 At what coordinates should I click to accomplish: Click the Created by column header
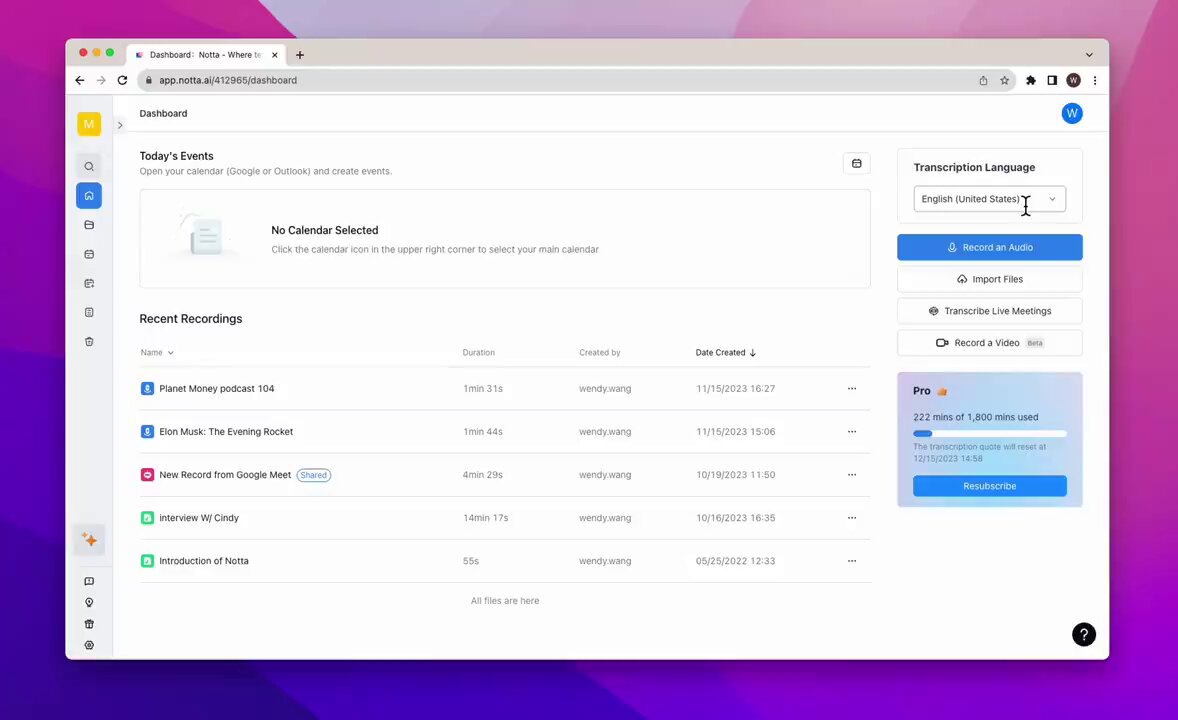[600, 352]
